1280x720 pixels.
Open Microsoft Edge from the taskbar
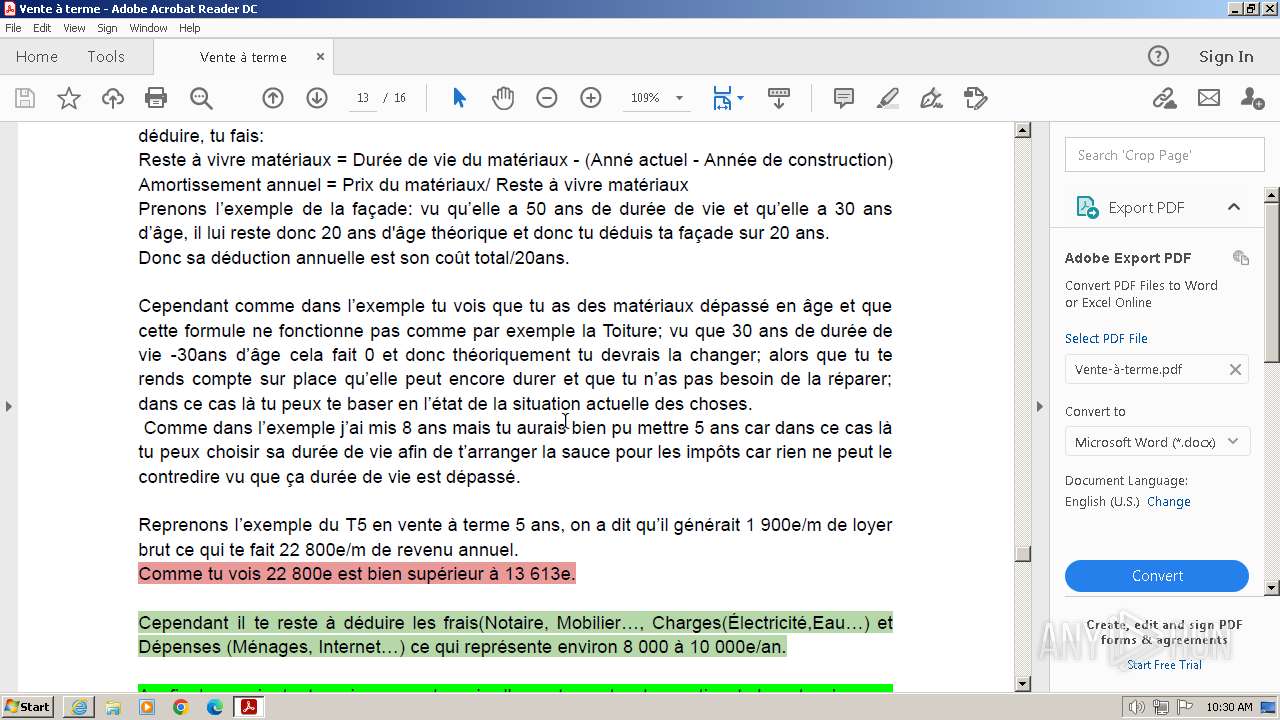(214, 707)
